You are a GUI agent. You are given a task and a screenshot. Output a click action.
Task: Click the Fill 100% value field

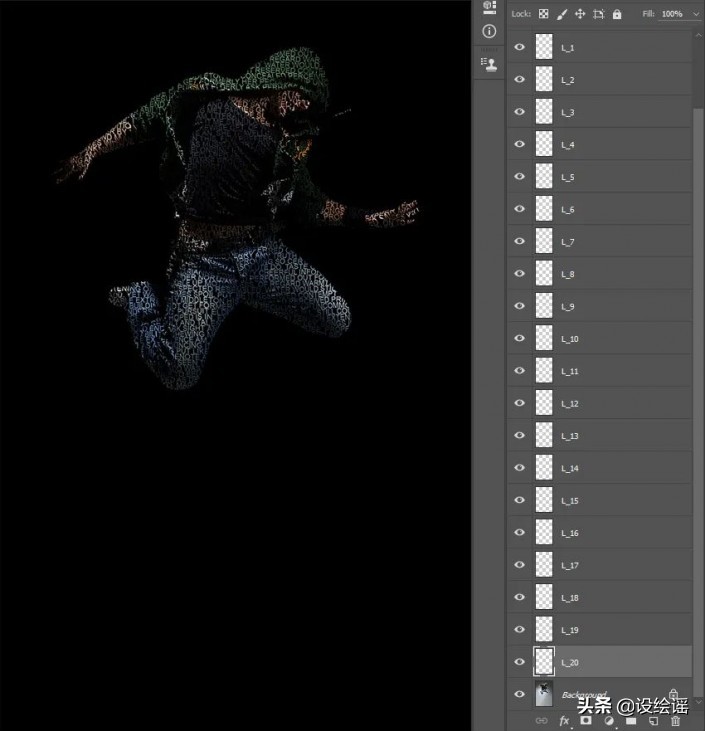pyautogui.click(x=672, y=14)
